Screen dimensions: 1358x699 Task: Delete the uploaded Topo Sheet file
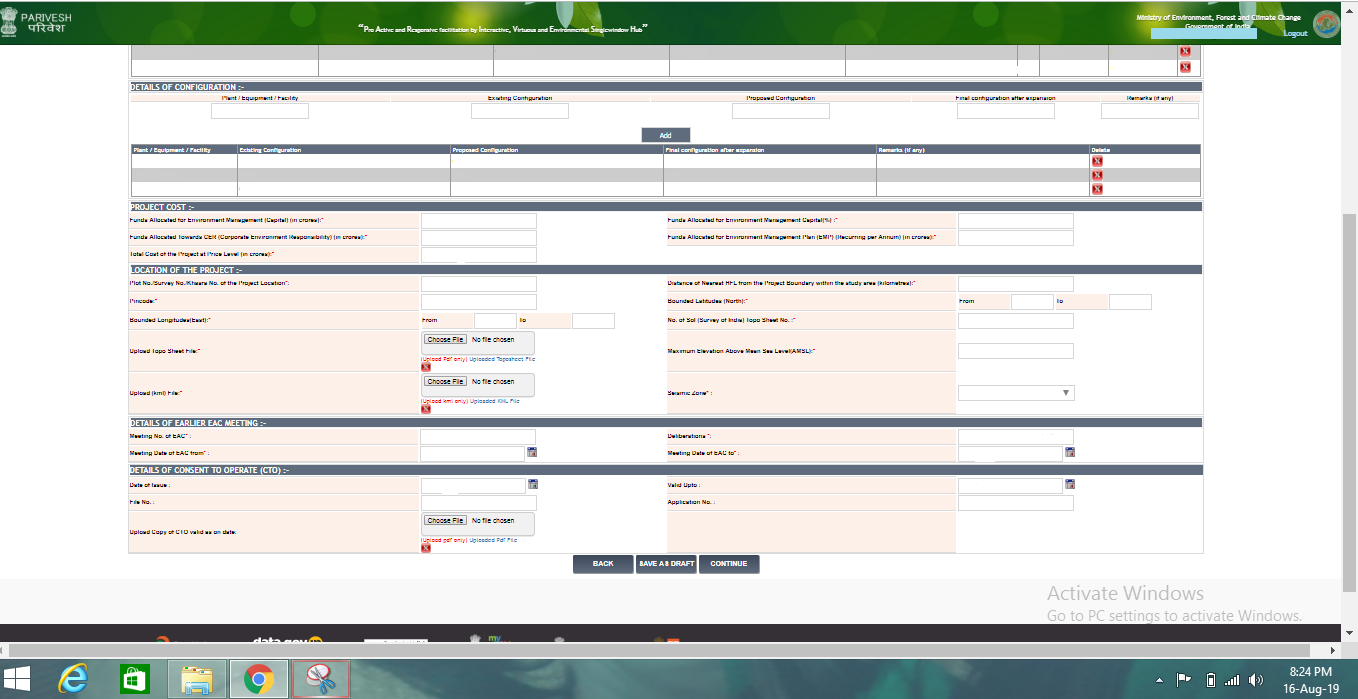tap(426, 367)
